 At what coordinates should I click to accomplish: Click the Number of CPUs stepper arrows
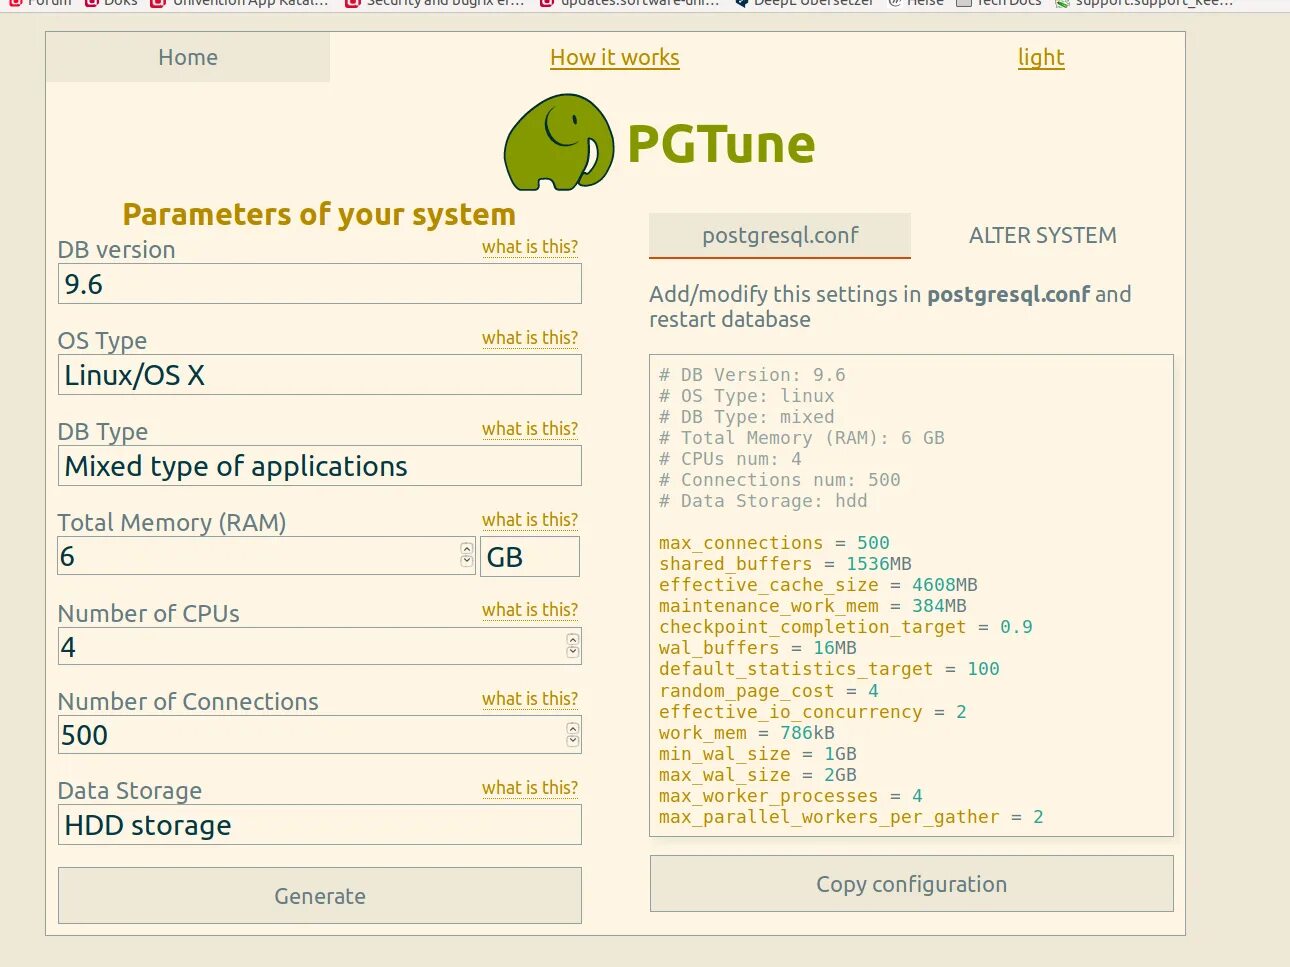coord(572,646)
